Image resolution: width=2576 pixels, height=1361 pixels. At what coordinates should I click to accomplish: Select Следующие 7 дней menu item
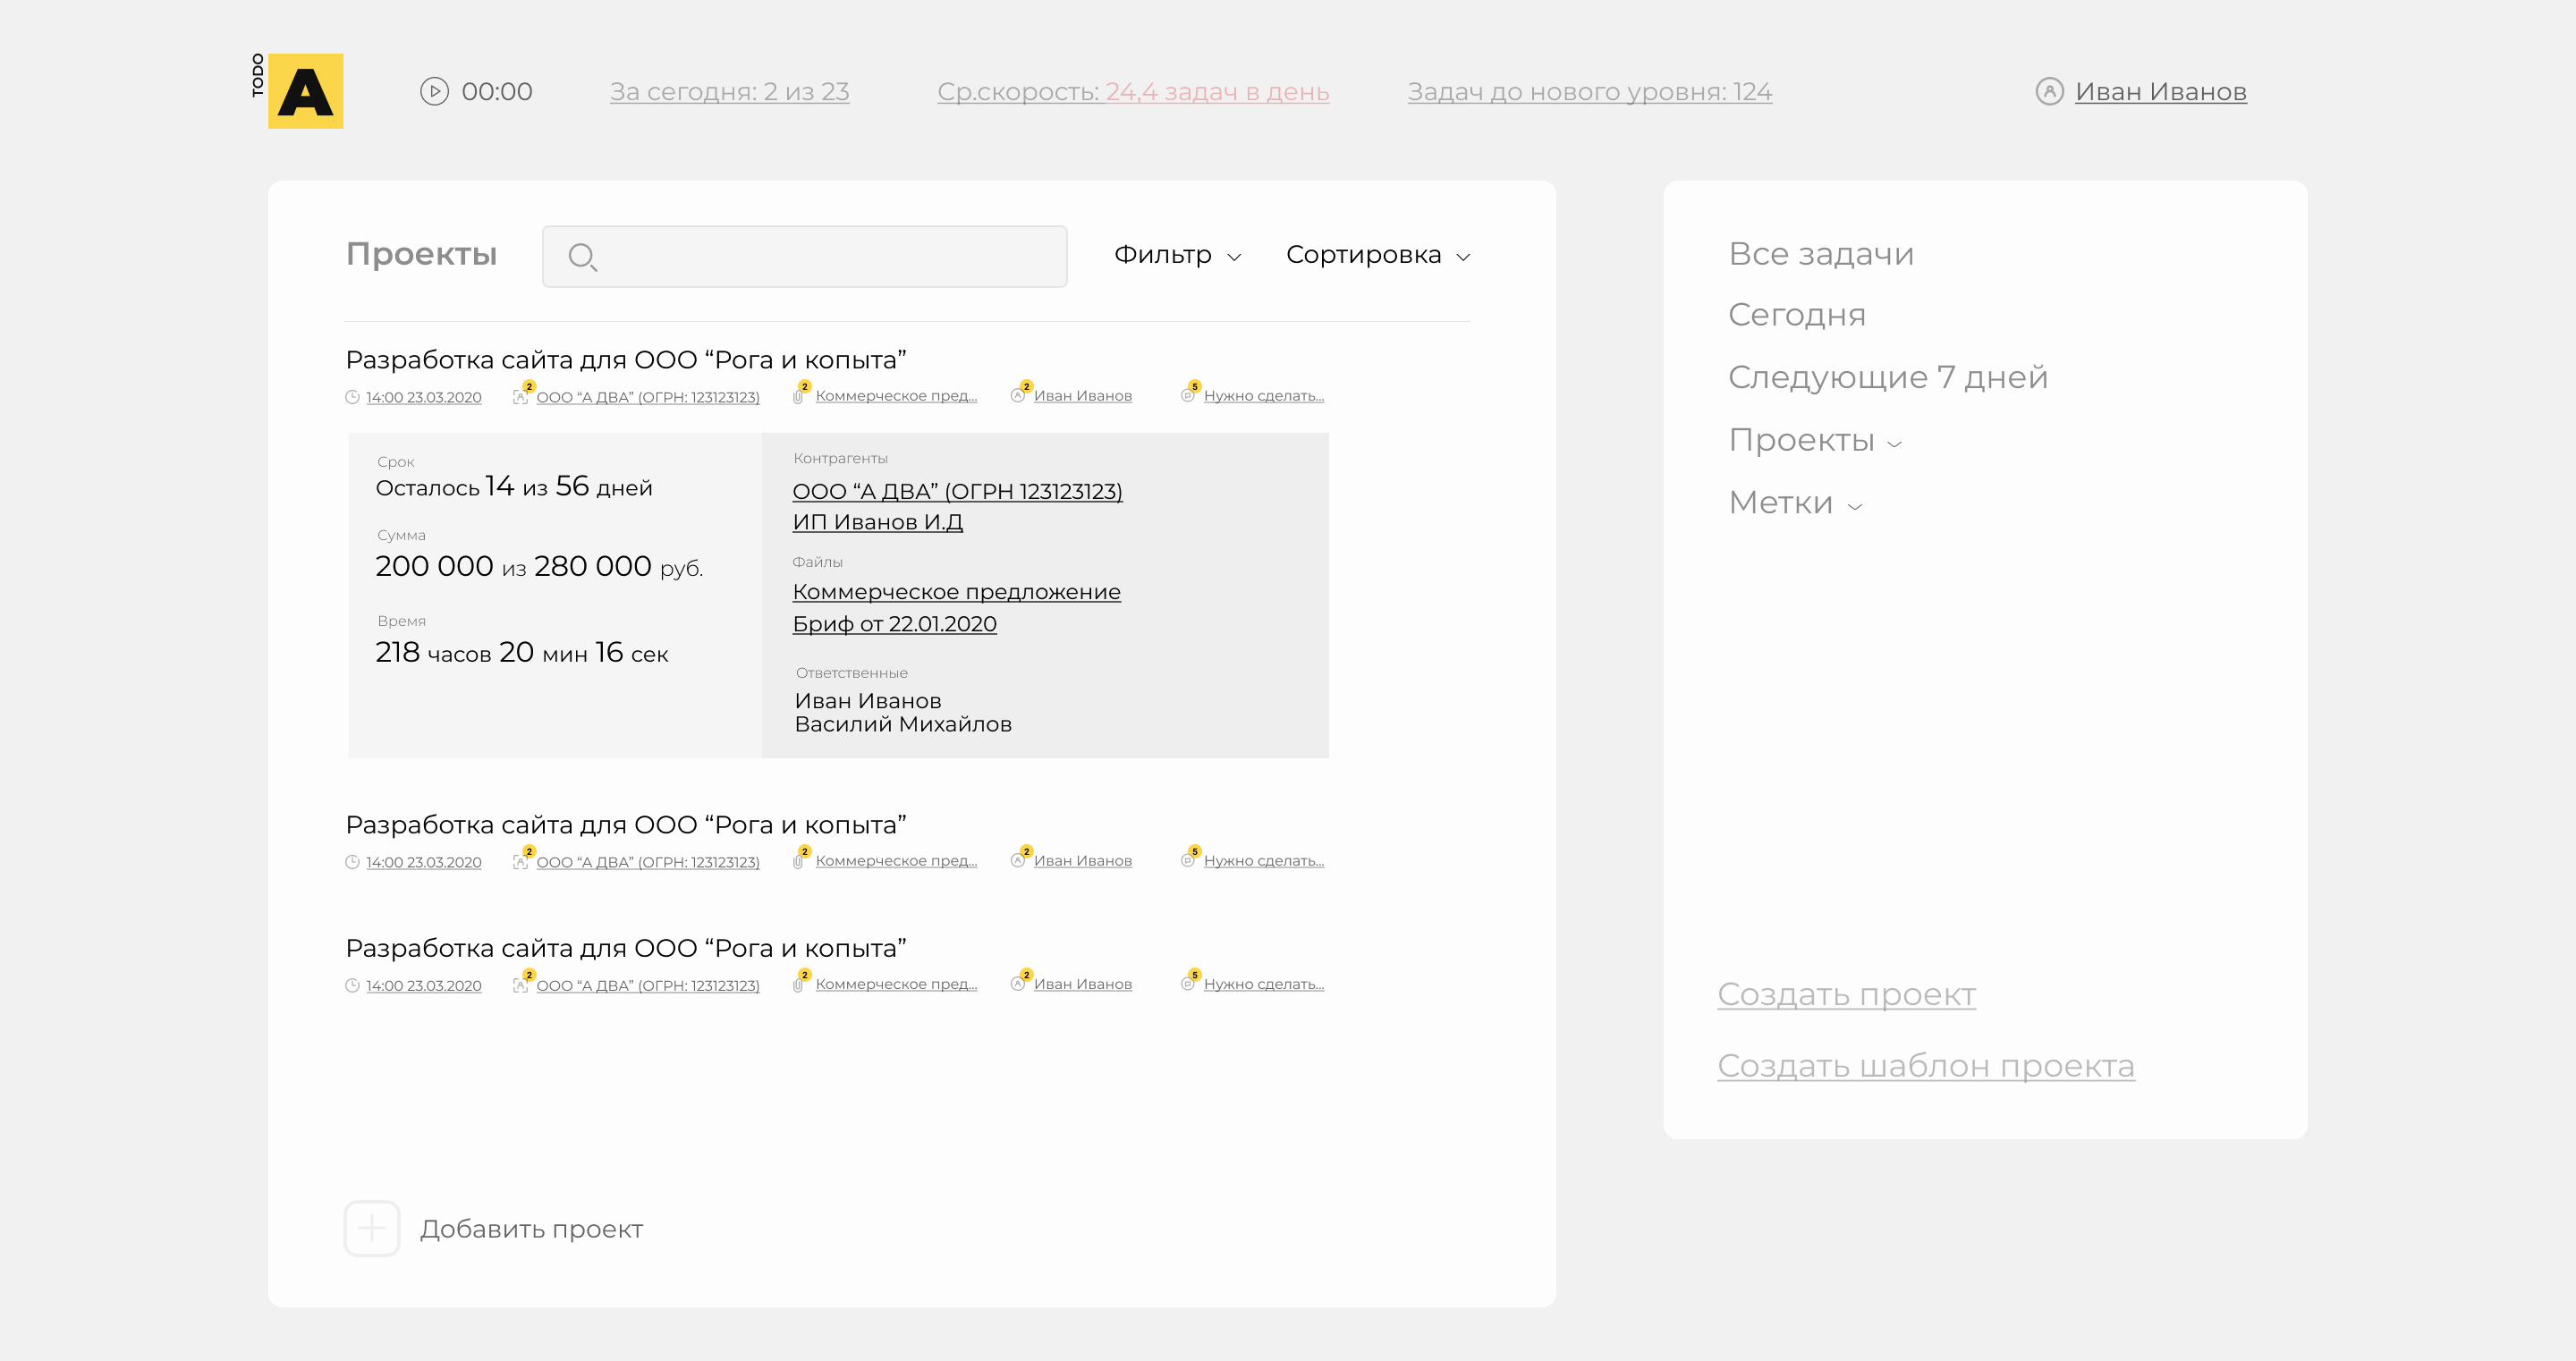(1887, 377)
